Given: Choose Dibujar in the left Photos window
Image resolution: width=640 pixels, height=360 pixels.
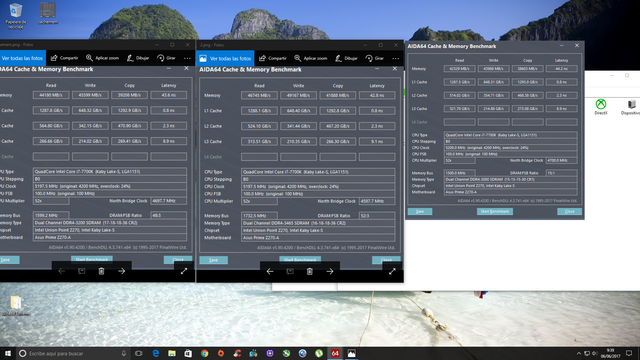Looking at the screenshot, I should (x=138, y=58).
